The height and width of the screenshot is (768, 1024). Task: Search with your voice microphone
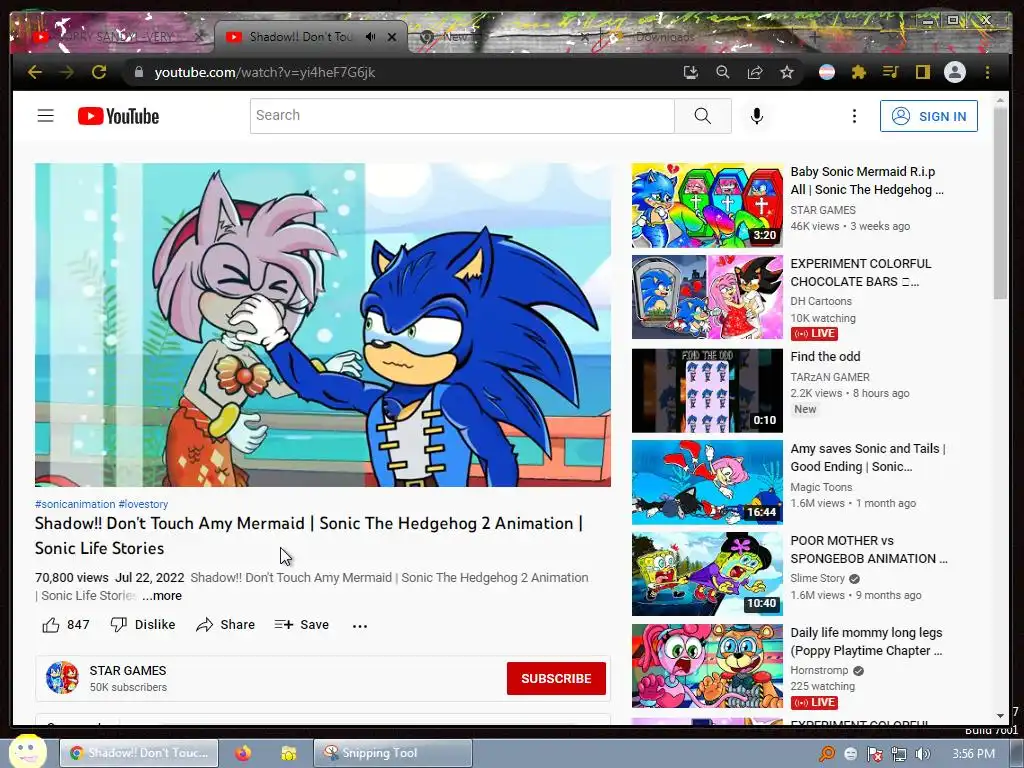[756, 116]
